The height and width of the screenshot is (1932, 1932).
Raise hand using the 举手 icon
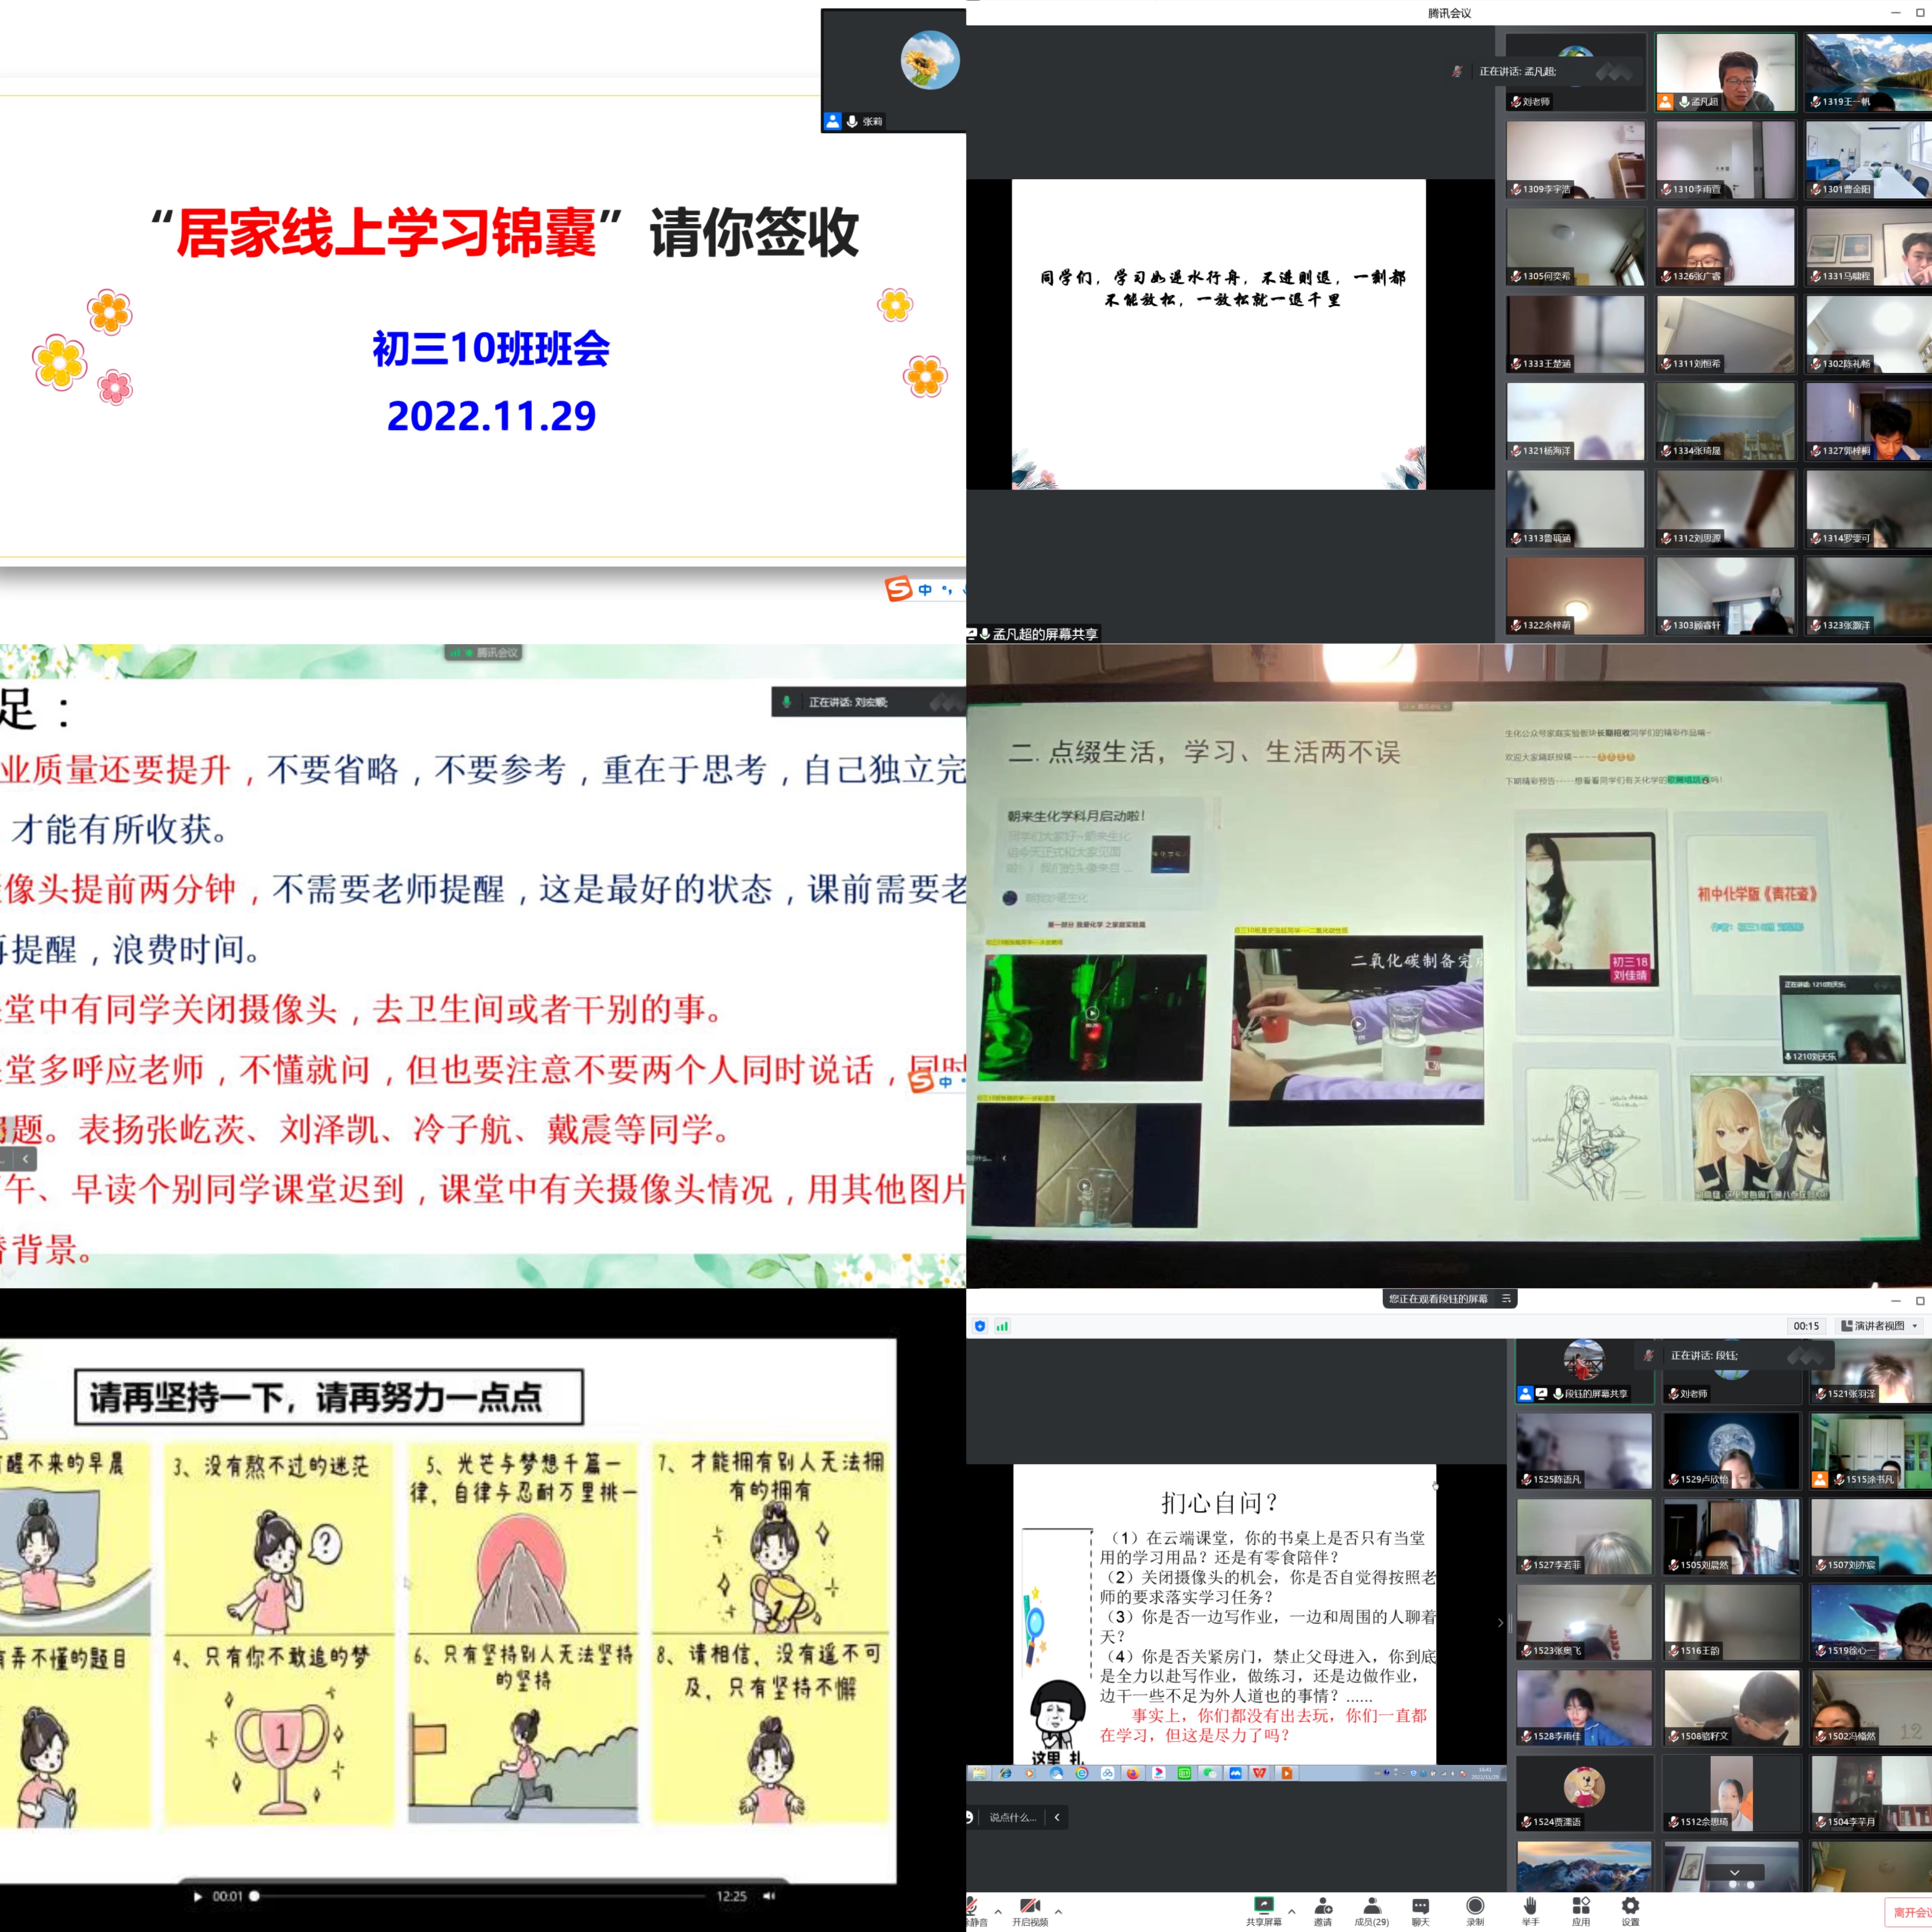coord(1530,1906)
